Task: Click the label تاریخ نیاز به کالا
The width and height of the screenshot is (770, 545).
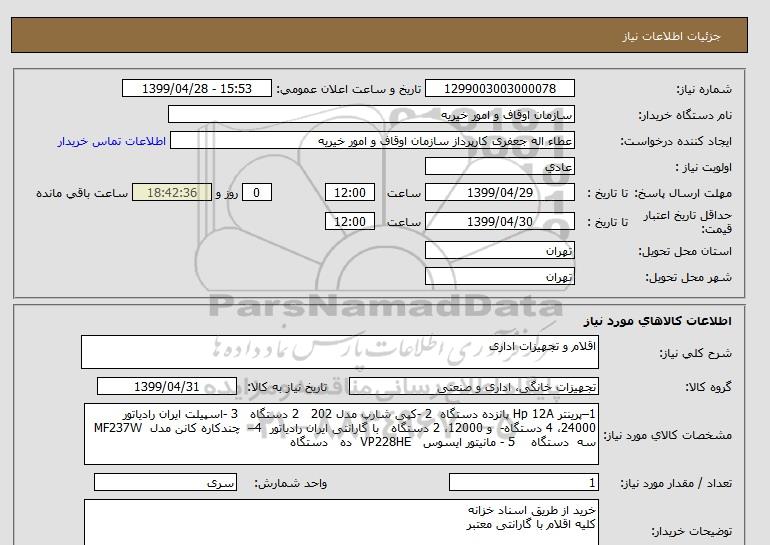Action: click(x=287, y=387)
